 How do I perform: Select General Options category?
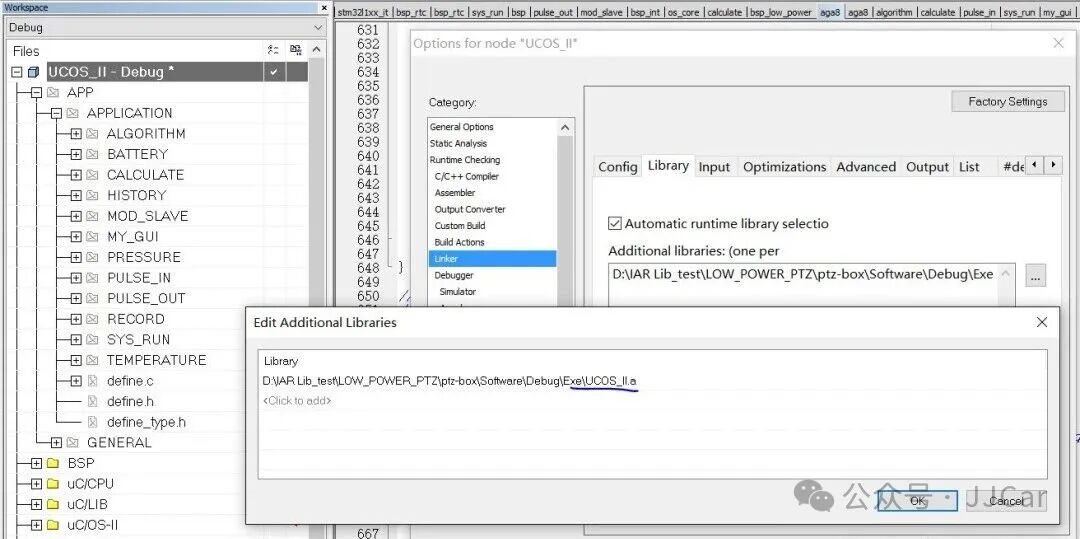tap(461, 127)
